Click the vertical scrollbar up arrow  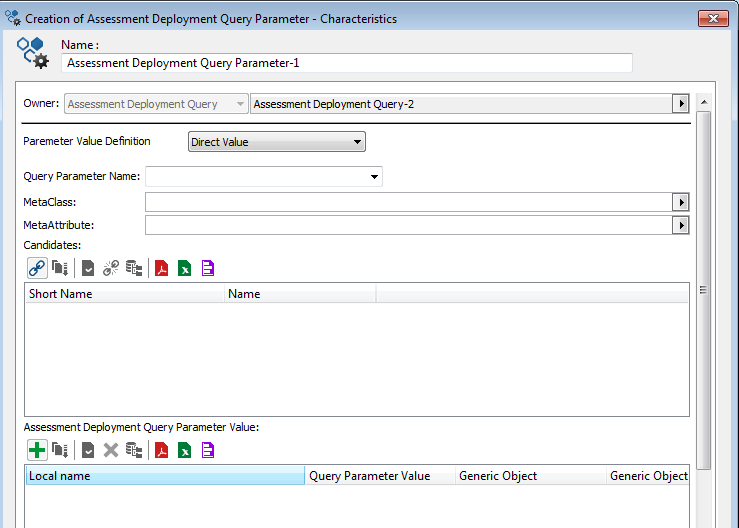(704, 103)
